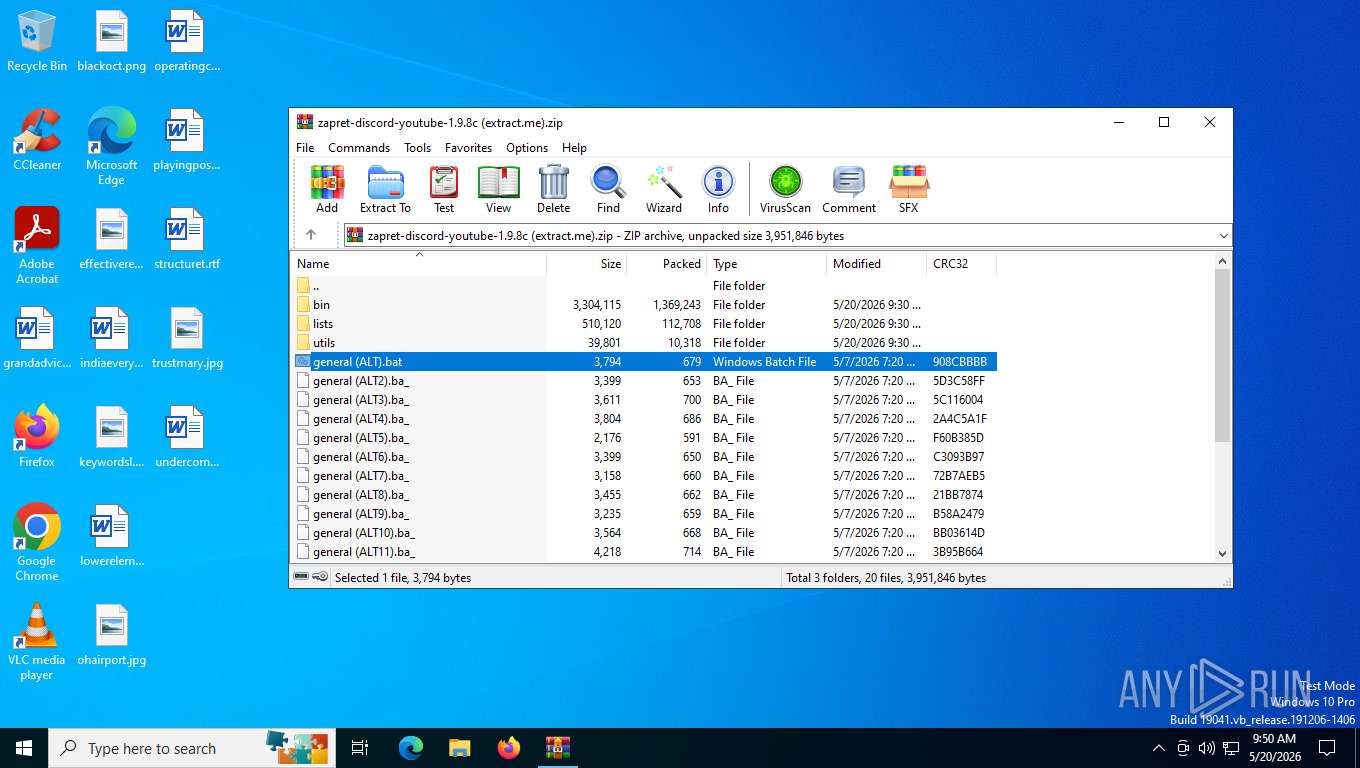Open the Comment toolbar icon

(849, 189)
